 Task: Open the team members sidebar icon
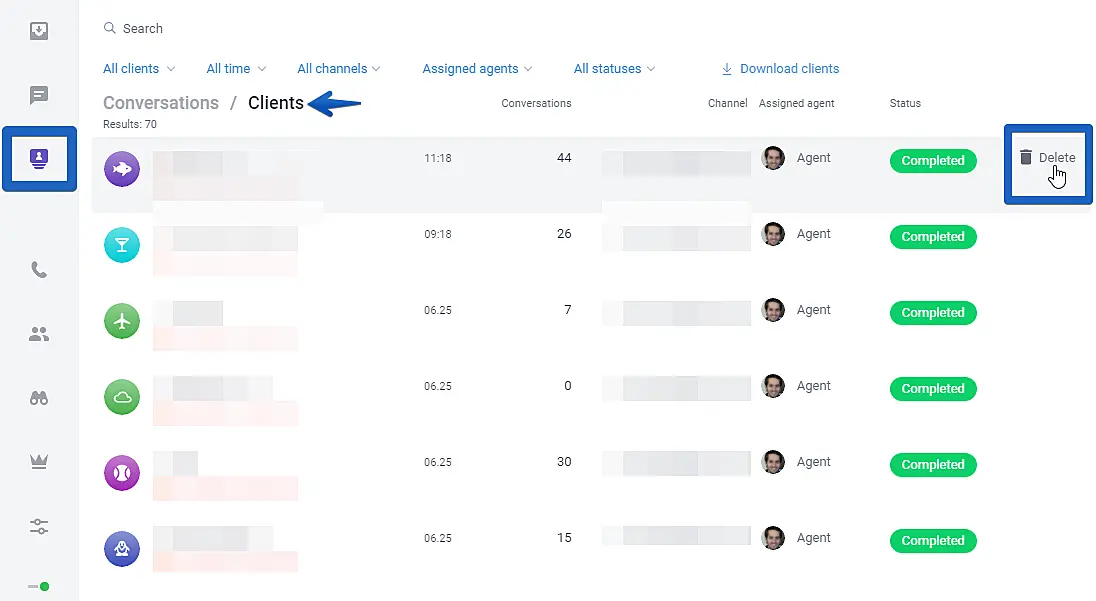(39, 335)
